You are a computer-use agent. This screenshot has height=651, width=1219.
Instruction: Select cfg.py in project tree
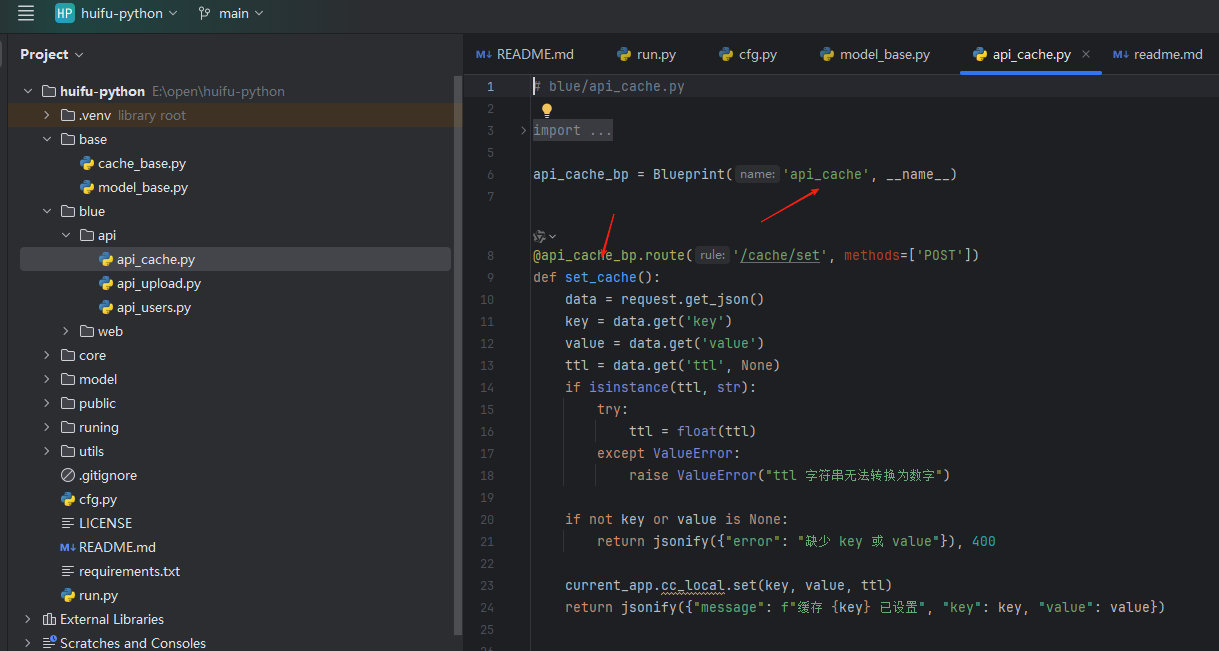click(x=98, y=499)
